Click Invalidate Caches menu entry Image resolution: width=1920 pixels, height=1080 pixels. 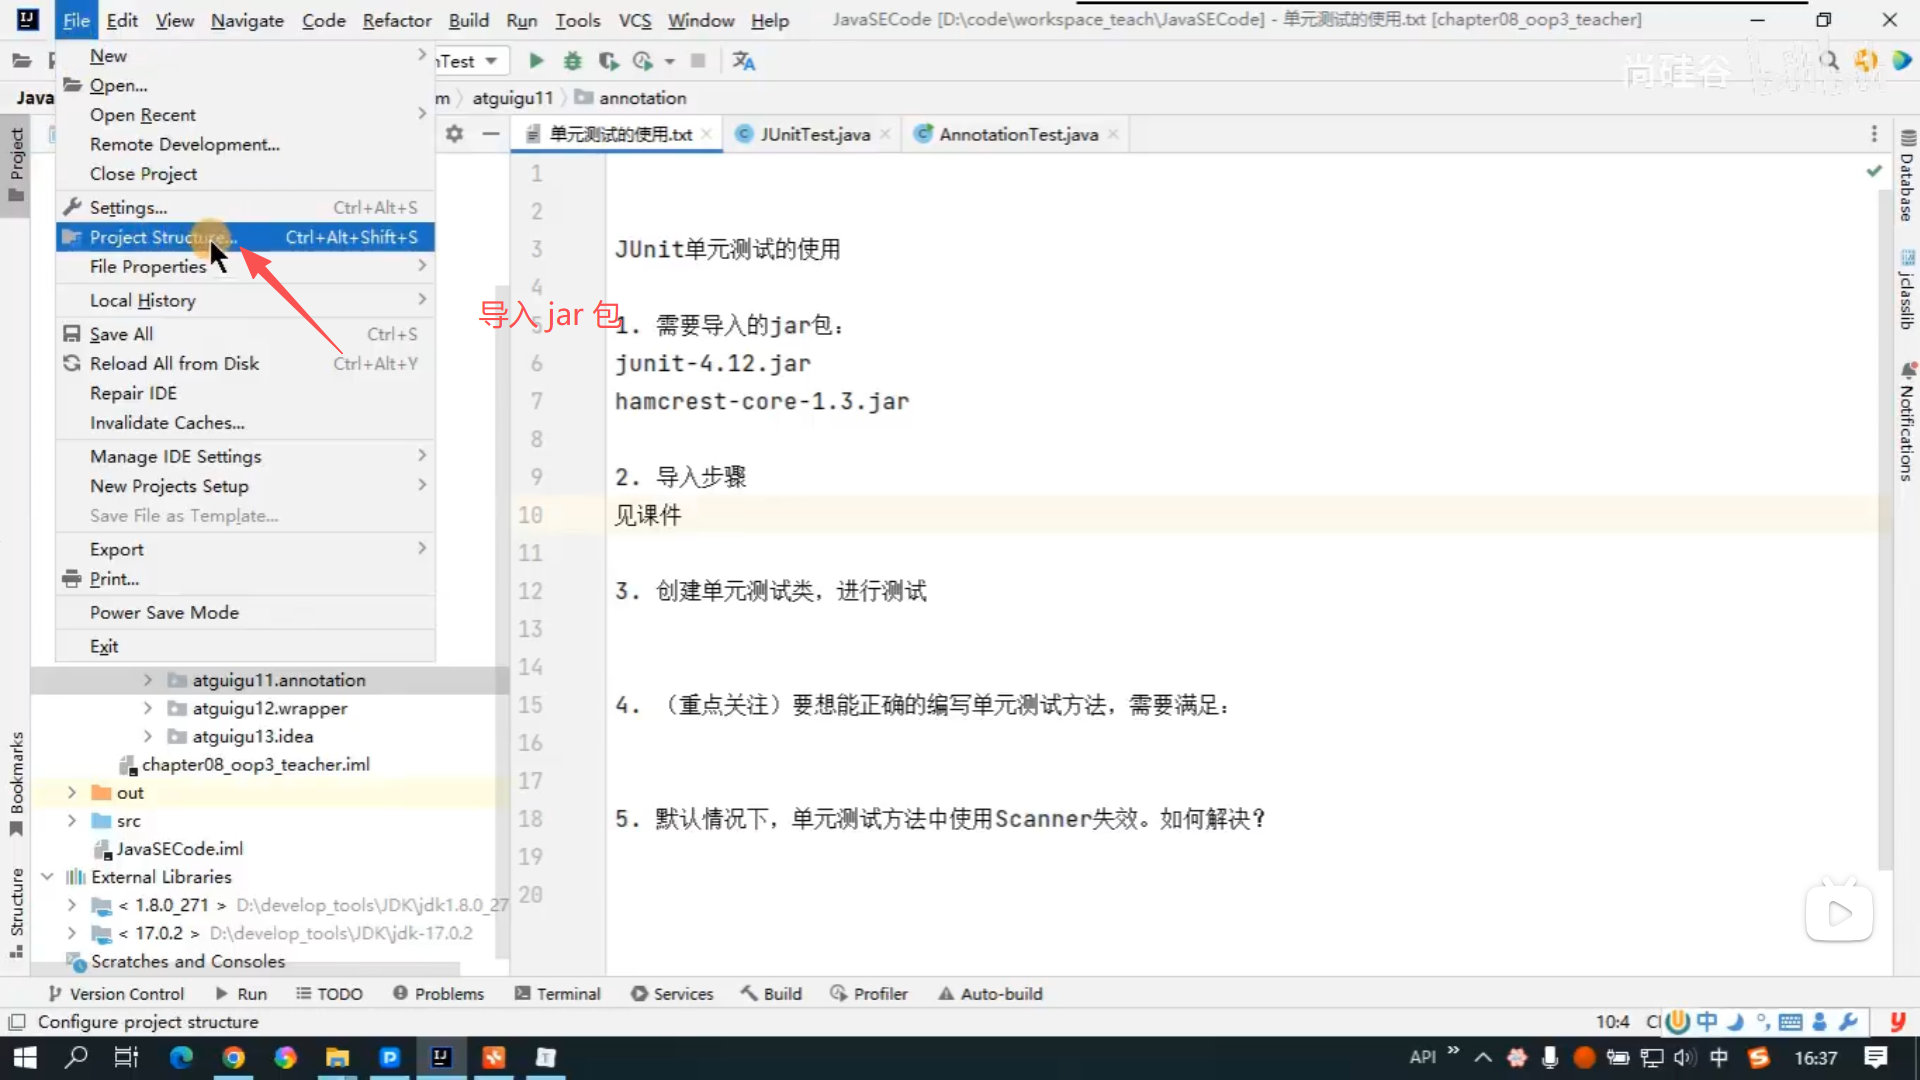(167, 422)
